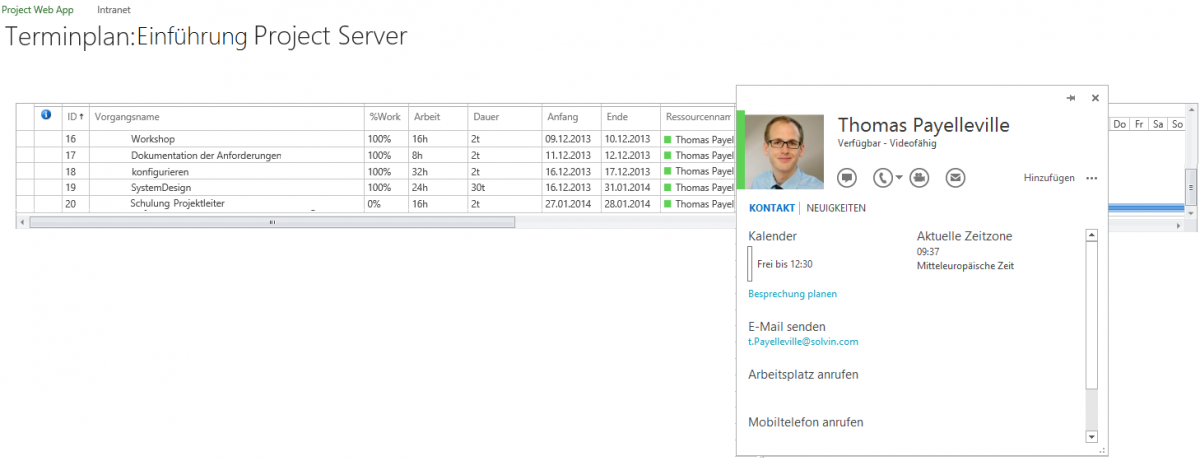This screenshot has width=1200, height=461.
Task: Click the Besprechung planen link
Action: (792, 294)
